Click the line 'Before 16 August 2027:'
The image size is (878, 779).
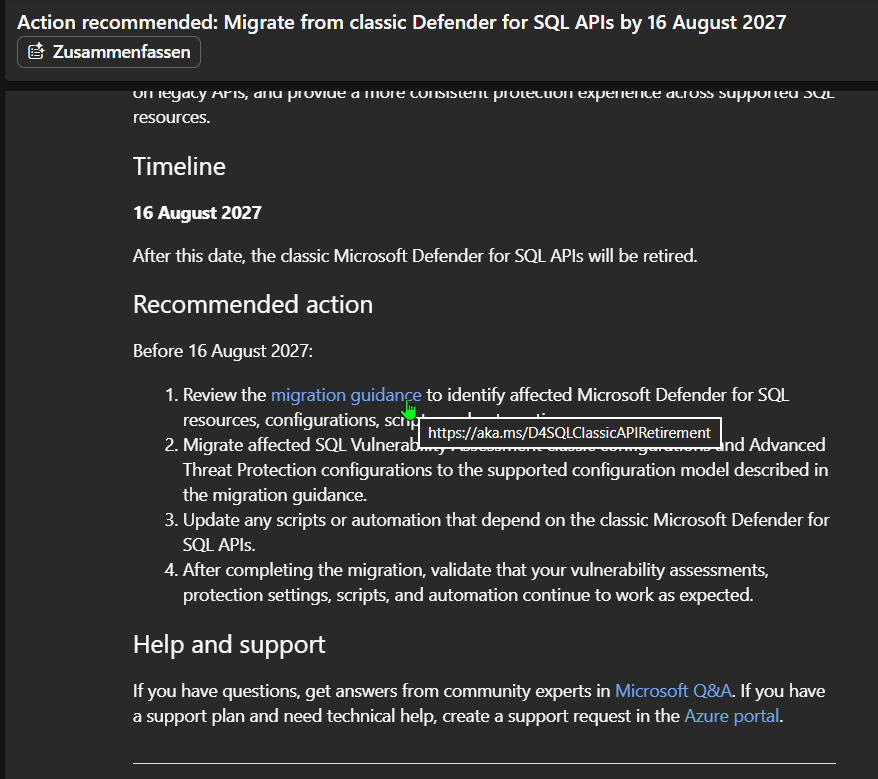(x=223, y=351)
